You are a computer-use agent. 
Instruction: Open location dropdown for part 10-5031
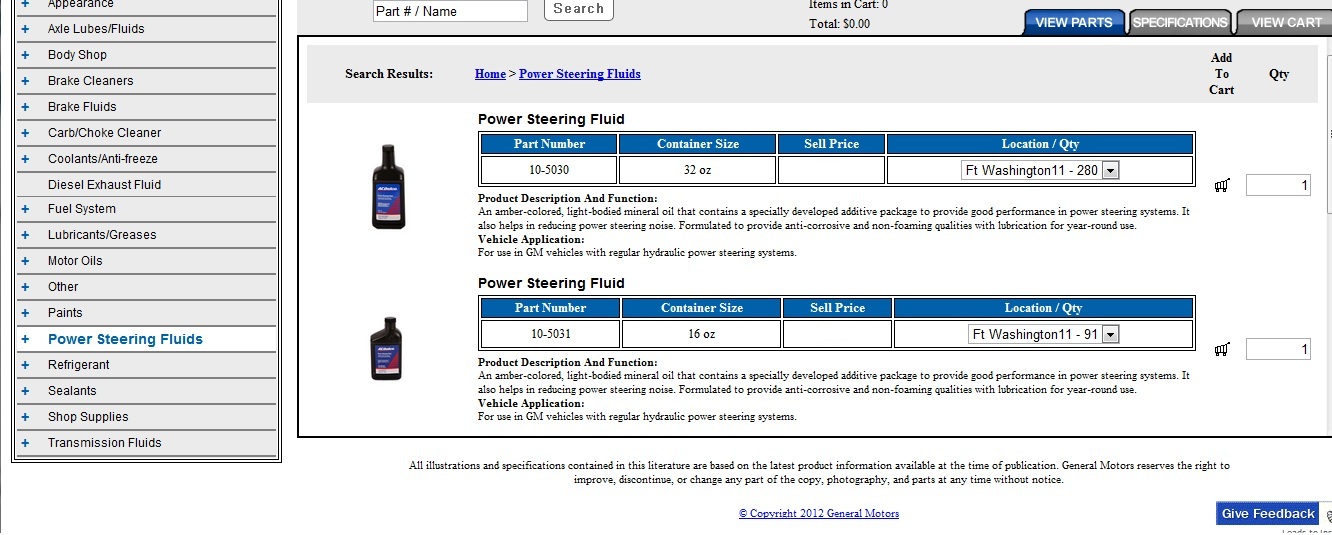(x=1043, y=334)
